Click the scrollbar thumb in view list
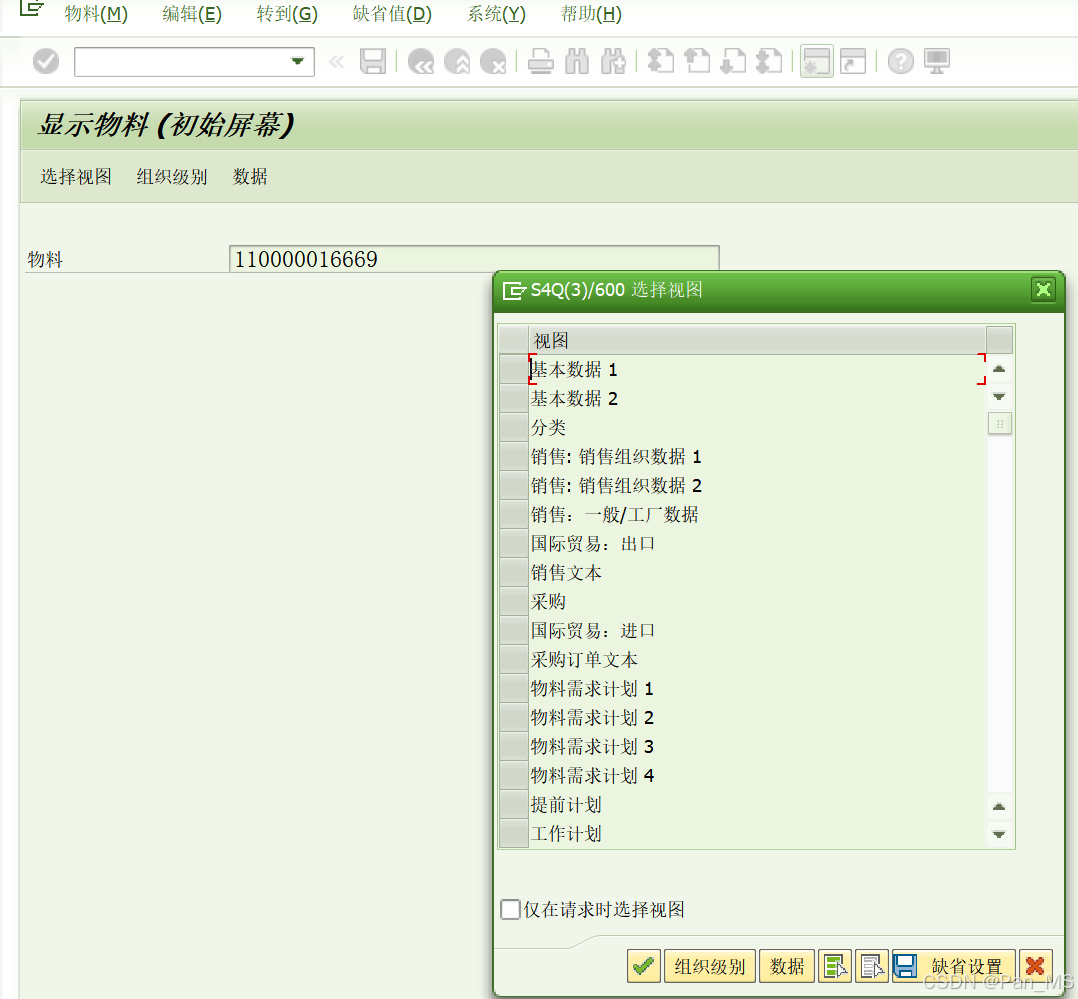 tap(1000, 424)
